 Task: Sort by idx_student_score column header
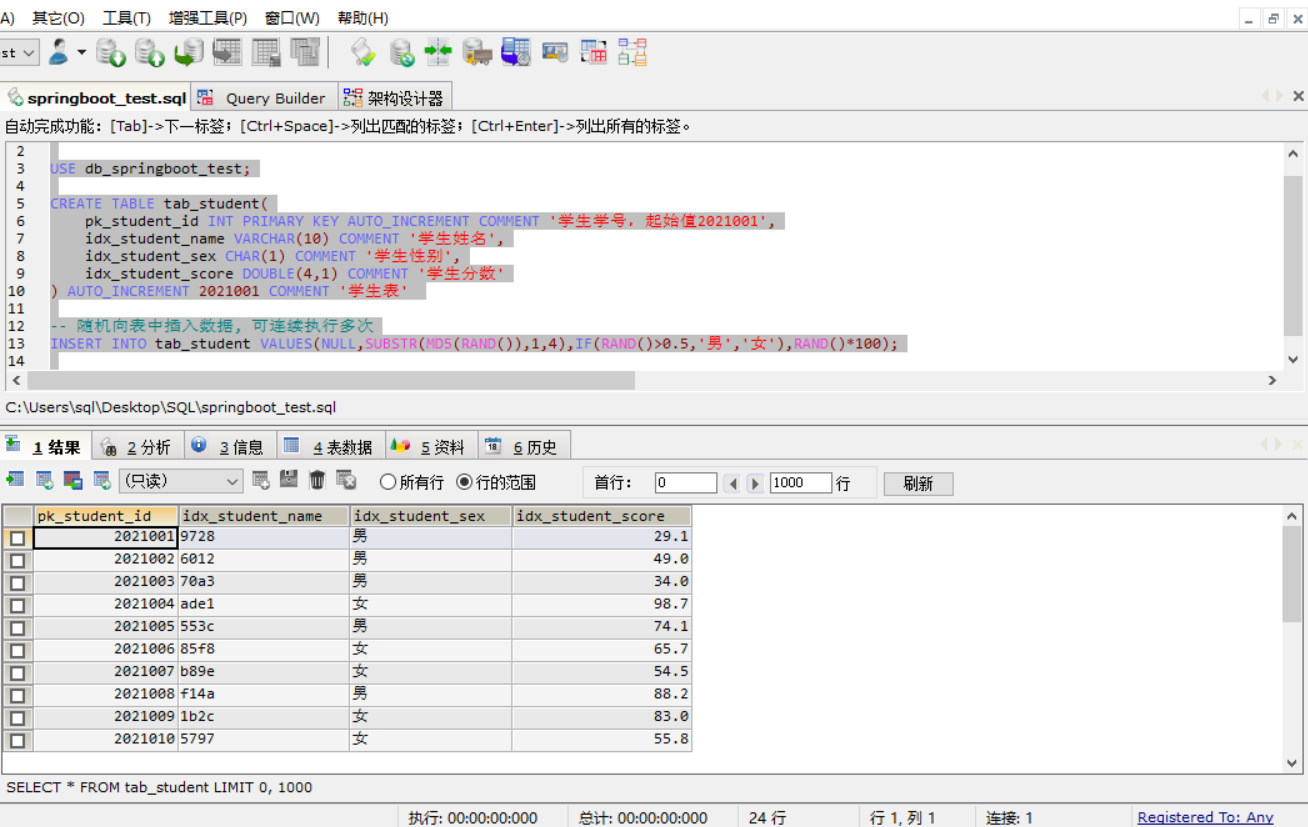point(601,516)
